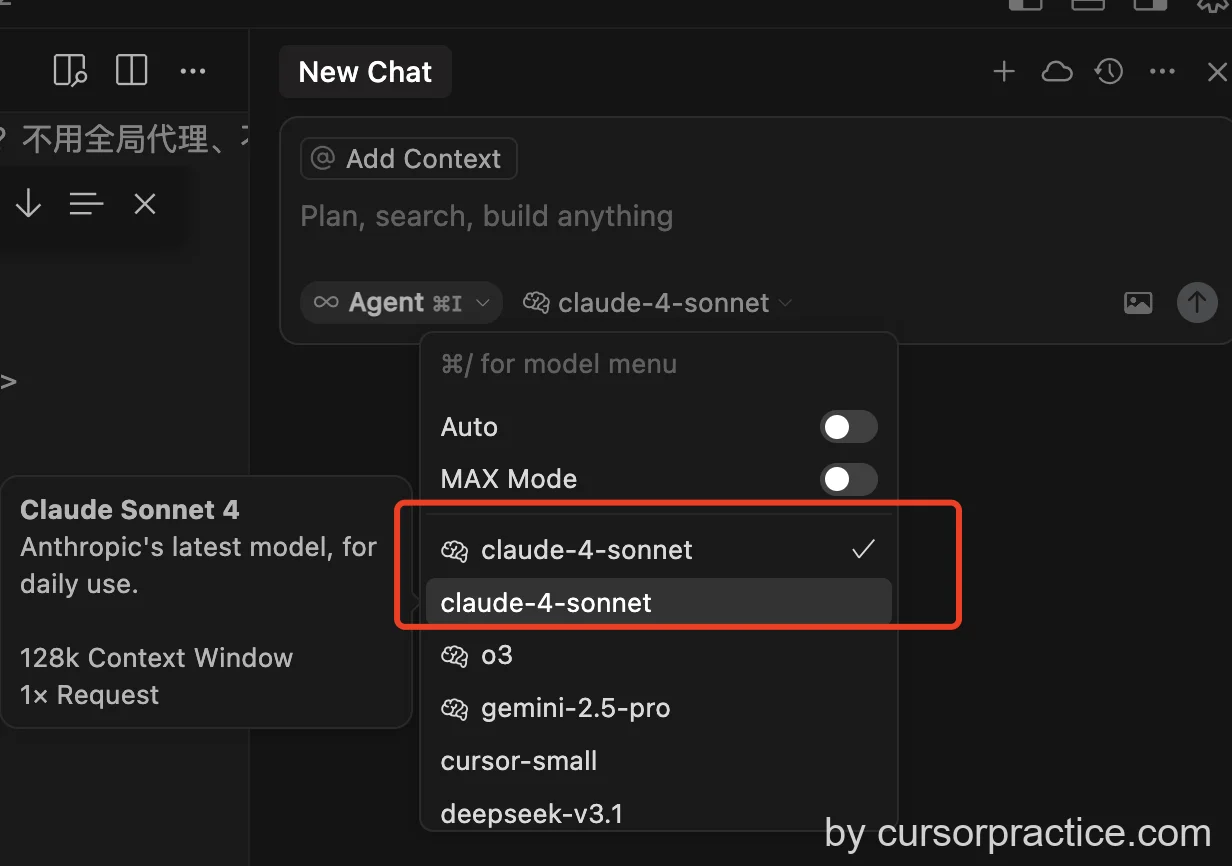
Task: Show chat history clock icon
Action: (x=1109, y=72)
